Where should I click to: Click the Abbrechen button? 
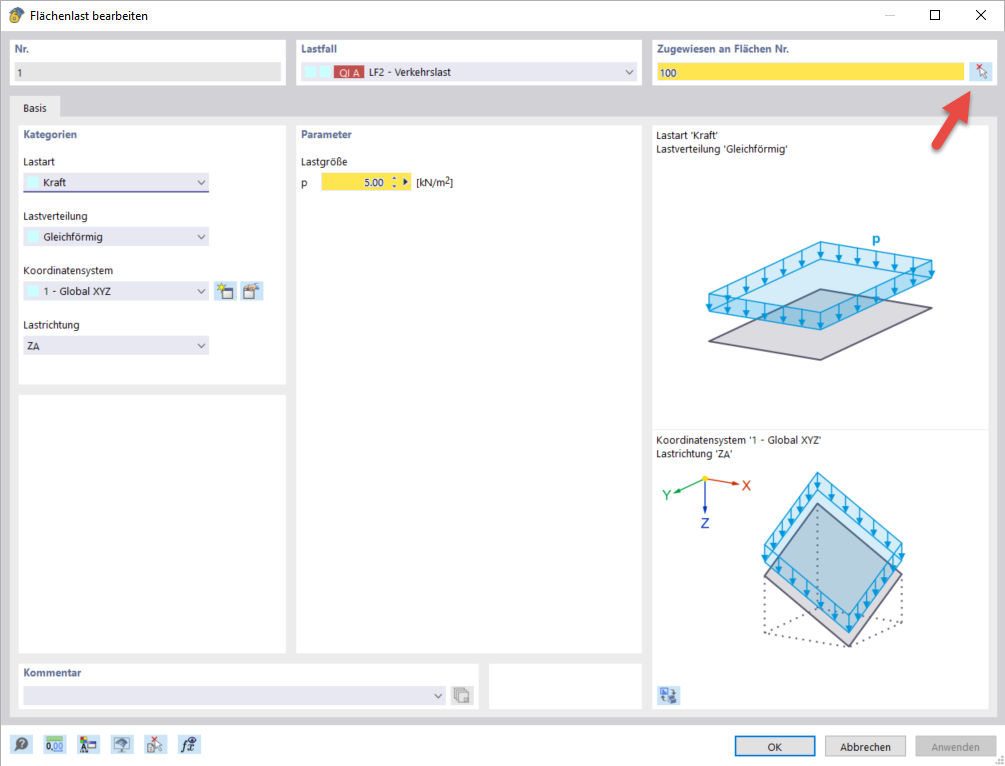[x=864, y=745]
